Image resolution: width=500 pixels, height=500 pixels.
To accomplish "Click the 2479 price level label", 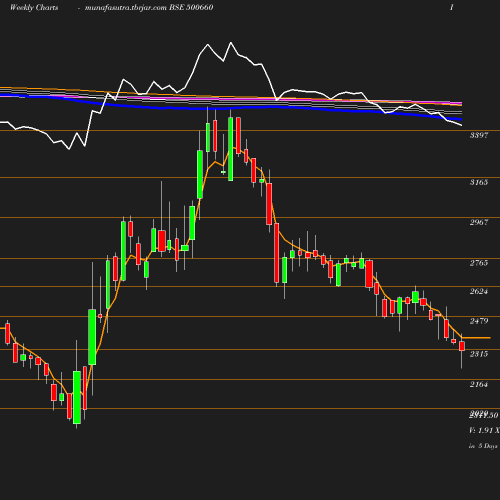I will coord(479,321).
